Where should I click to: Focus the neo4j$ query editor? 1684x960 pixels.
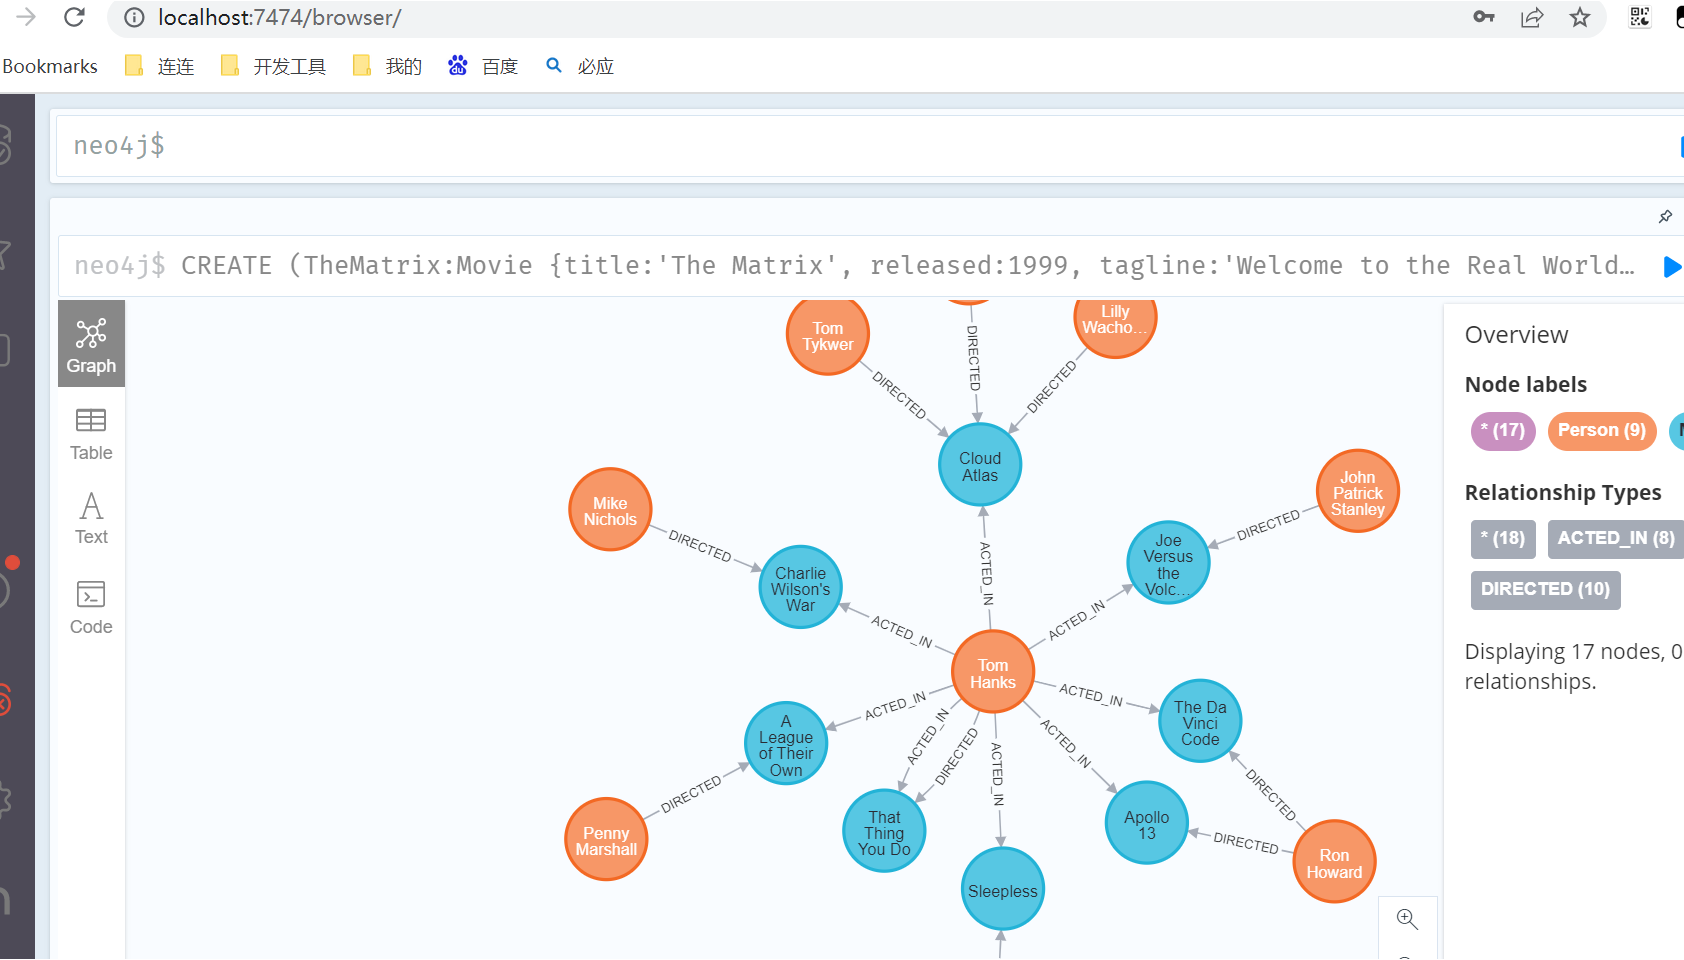point(870,146)
